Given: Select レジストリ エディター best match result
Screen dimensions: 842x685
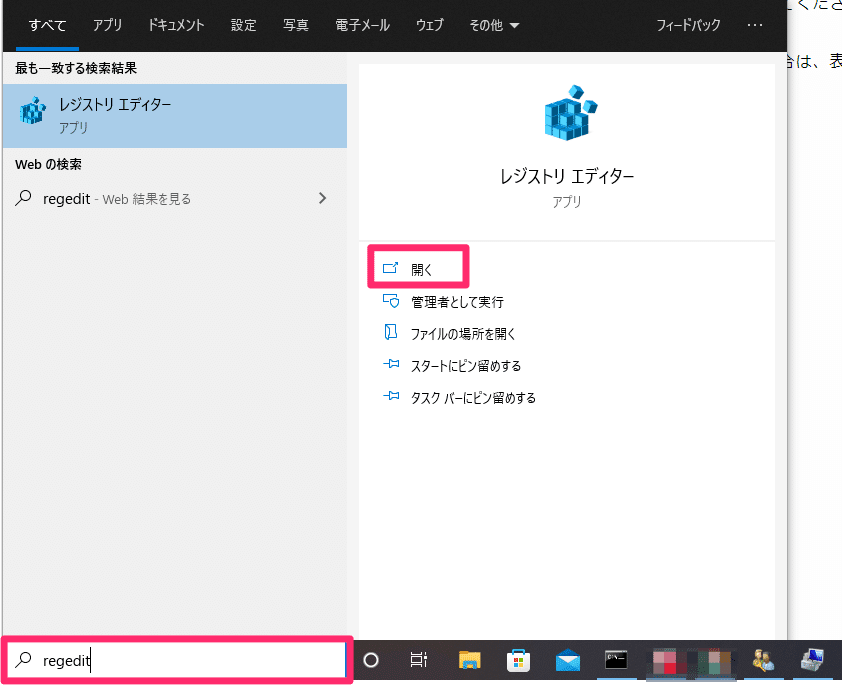Looking at the screenshot, I should click(x=175, y=115).
